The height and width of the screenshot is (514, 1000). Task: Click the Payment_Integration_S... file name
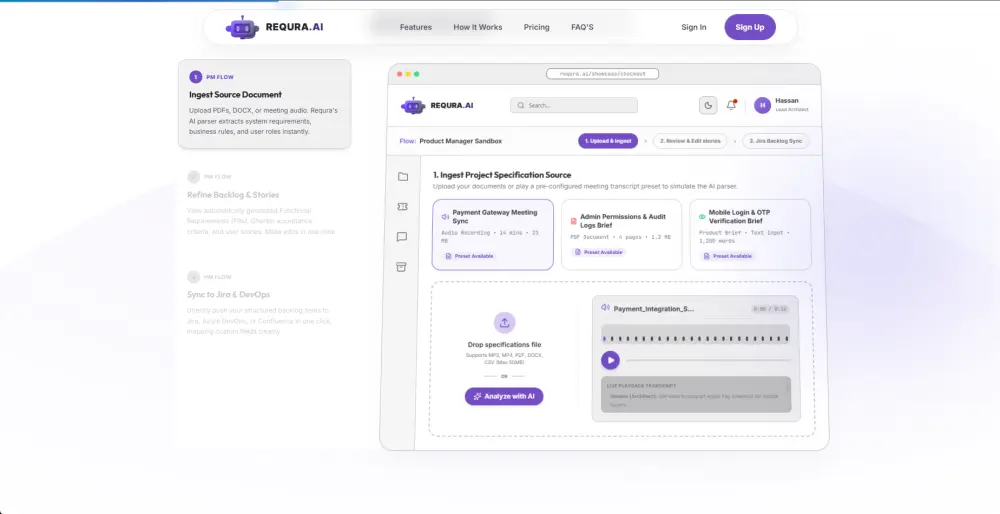(654, 309)
